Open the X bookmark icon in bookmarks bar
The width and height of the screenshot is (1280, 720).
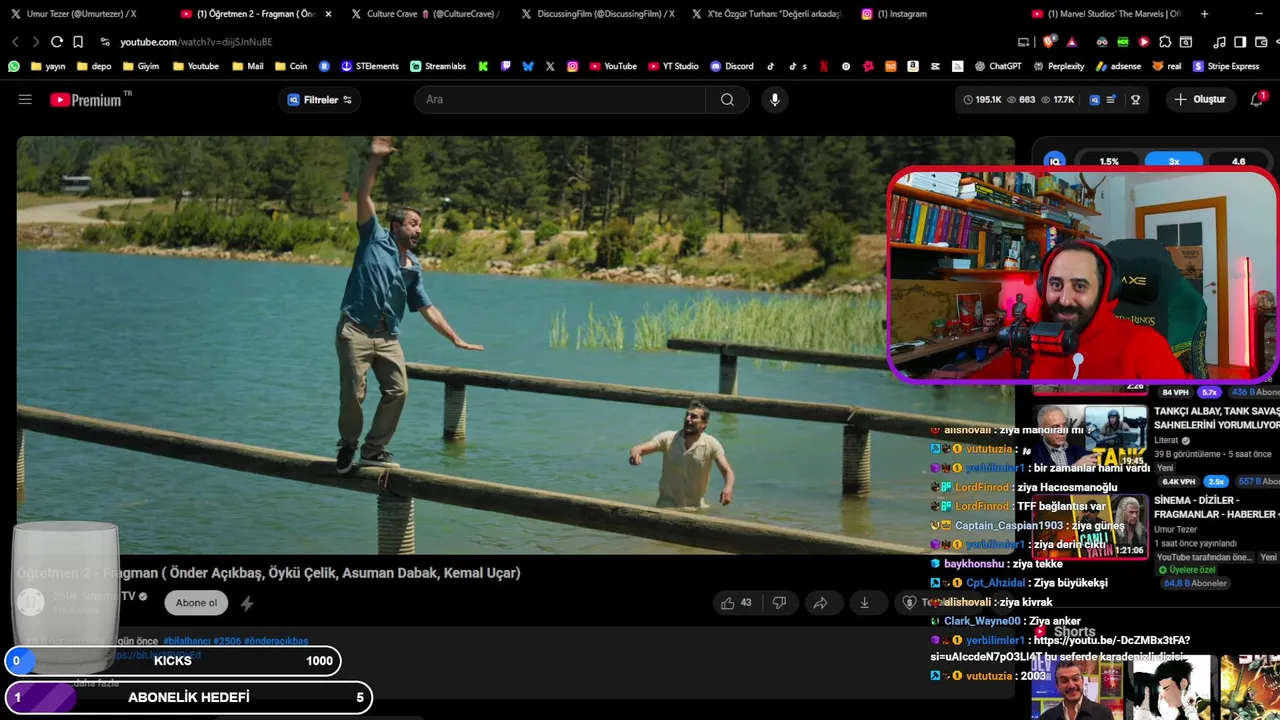pos(550,66)
